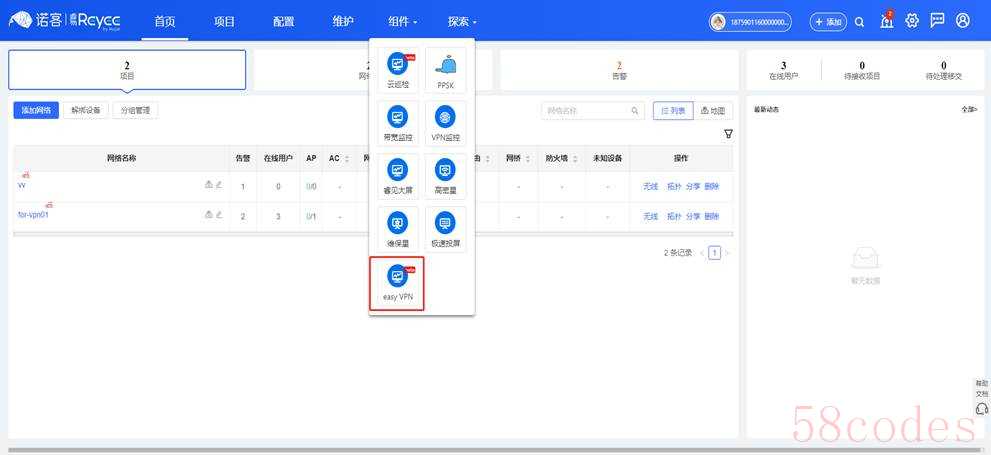Click 拓扑 in the for-vpn01 row

pos(674,216)
